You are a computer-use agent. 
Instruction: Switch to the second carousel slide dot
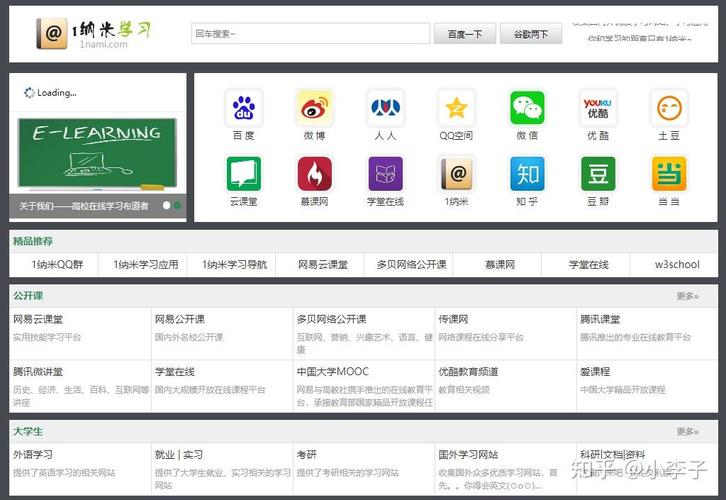[x=178, y=205]
